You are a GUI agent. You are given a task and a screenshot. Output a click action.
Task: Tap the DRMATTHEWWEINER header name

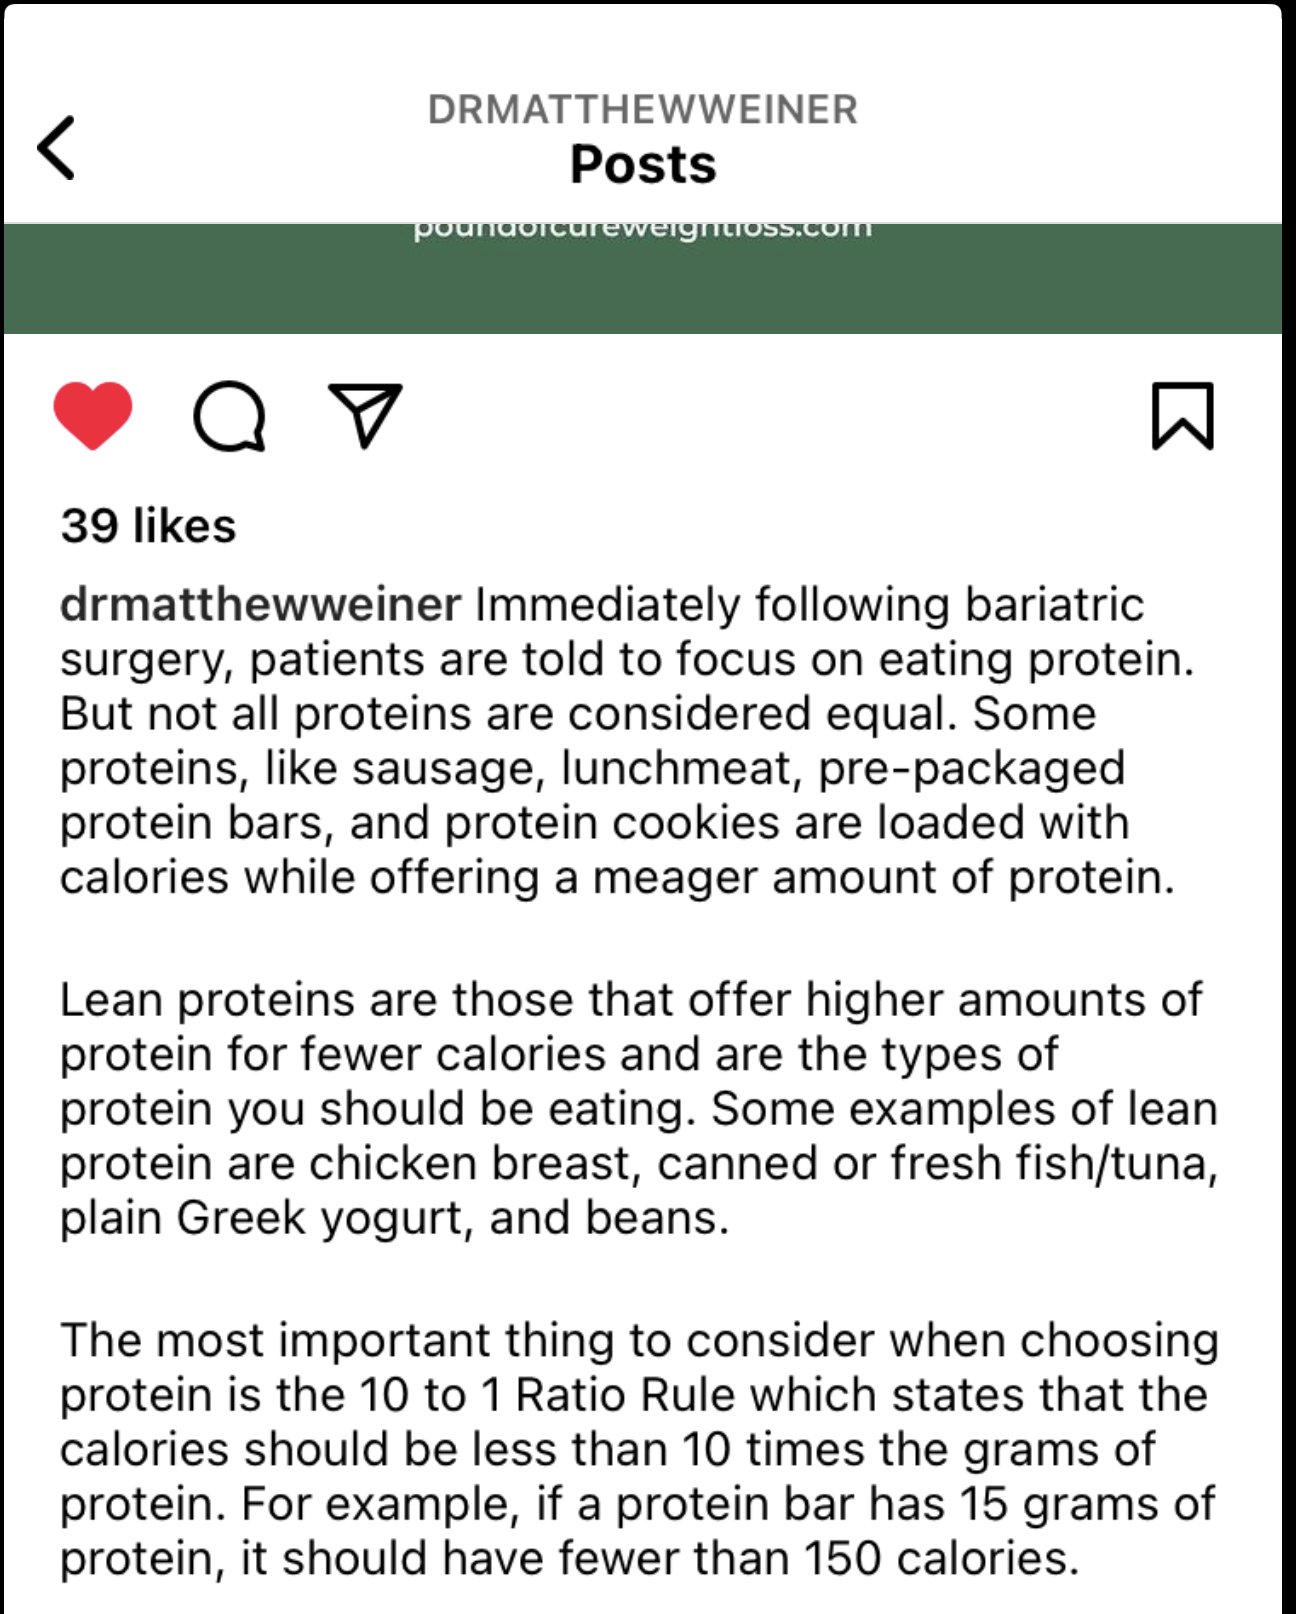pos(643,109)
